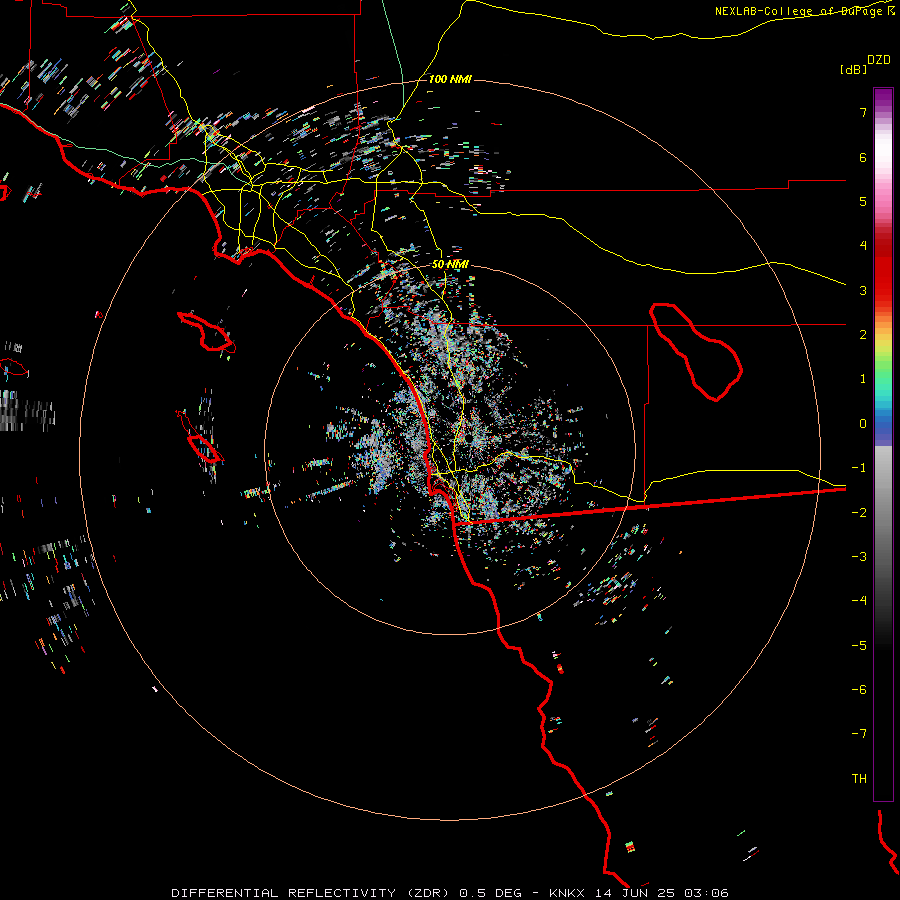This screenshot has height=900, width=900.
Task: Click the 2 dB value on color scale
Action: tap(863, 335)
